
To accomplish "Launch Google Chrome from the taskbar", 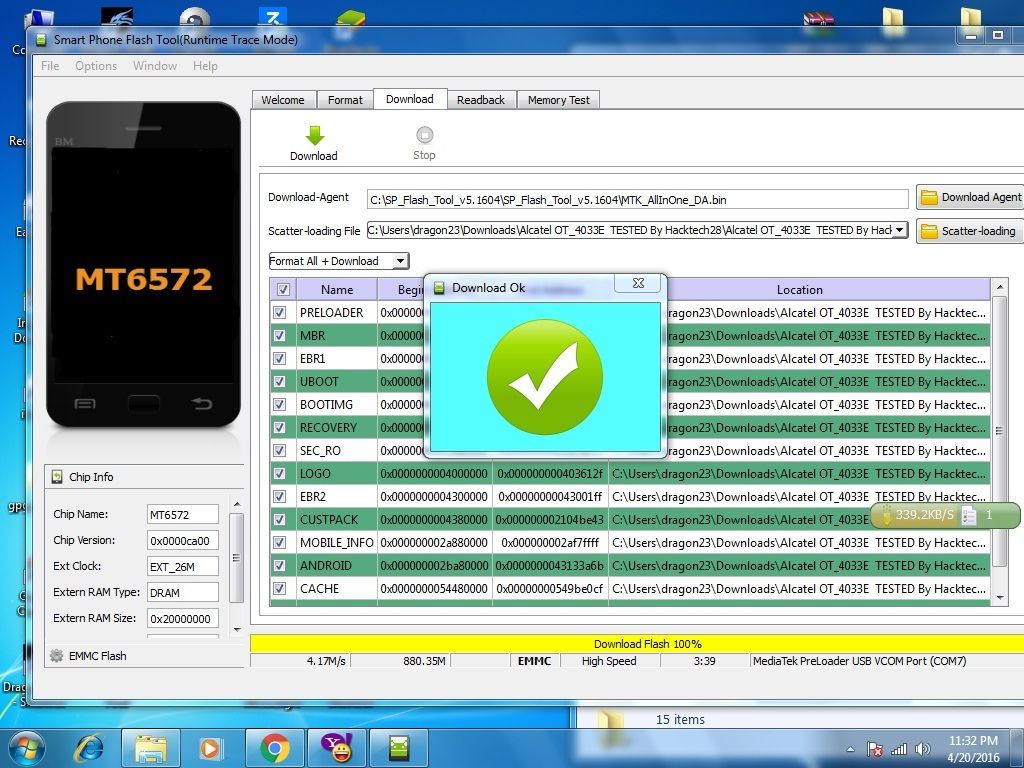I will (275, 747).
